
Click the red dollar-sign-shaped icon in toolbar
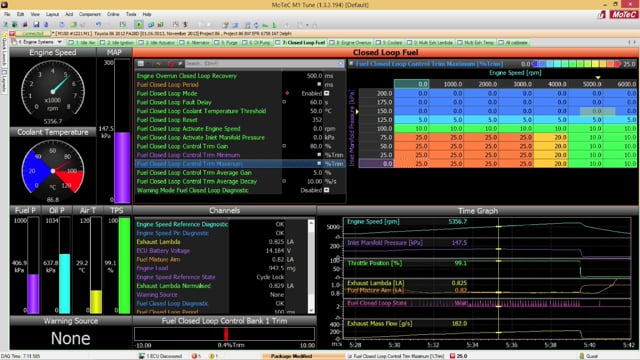coord(185,25)
